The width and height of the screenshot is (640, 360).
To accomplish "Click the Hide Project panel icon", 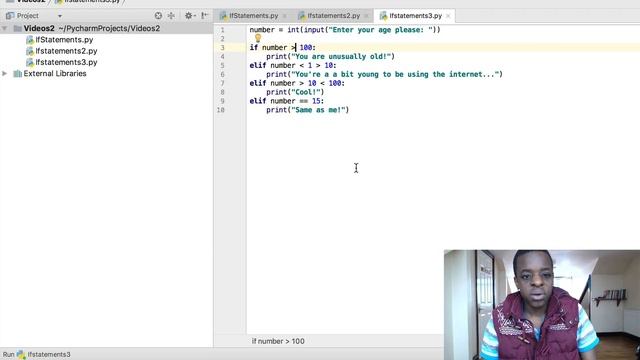I will tap(204, 16).
